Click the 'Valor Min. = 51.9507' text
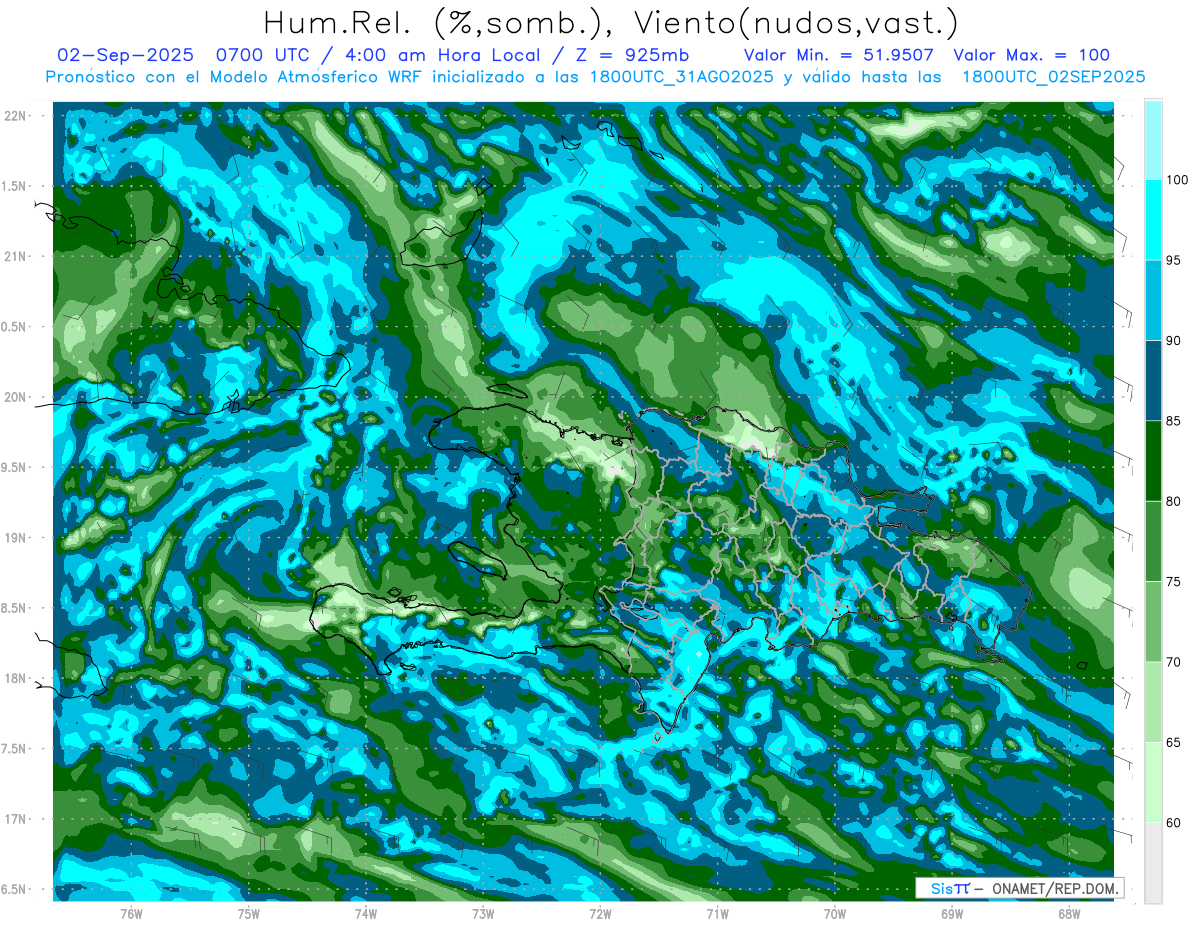This screenshot has height=927, width=1200. 839,55
